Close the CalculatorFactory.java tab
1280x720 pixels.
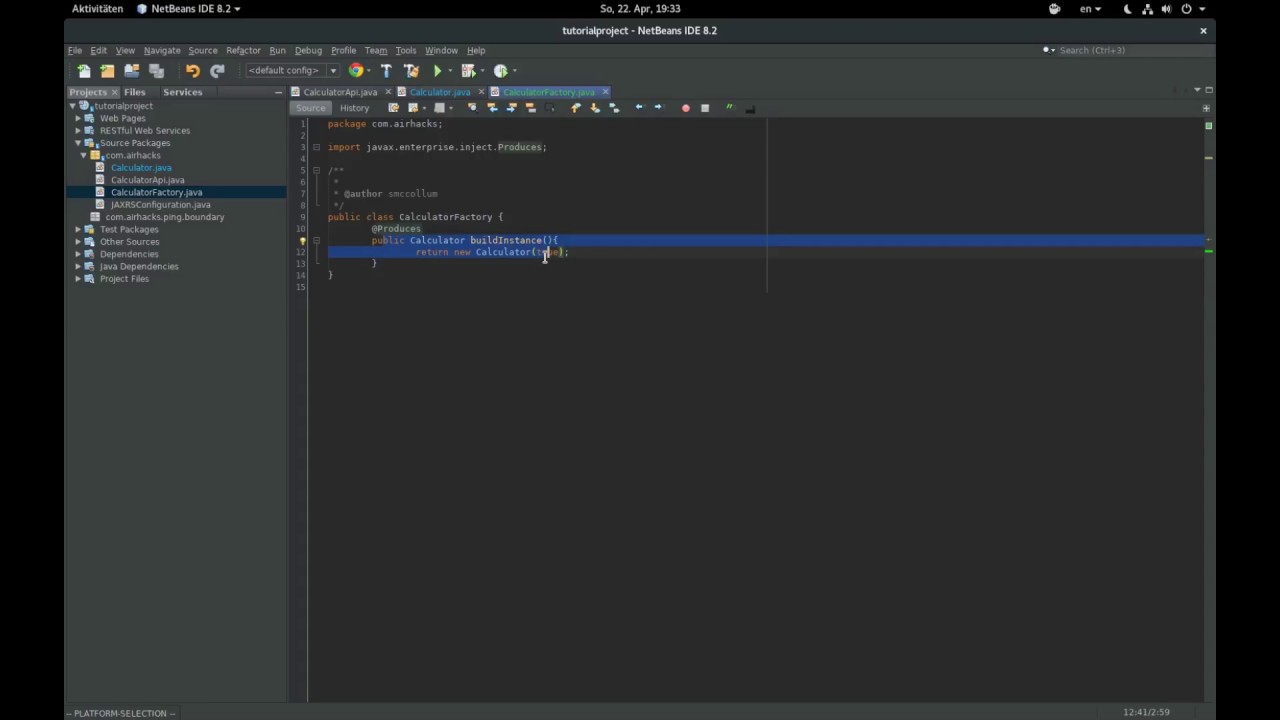605,92
